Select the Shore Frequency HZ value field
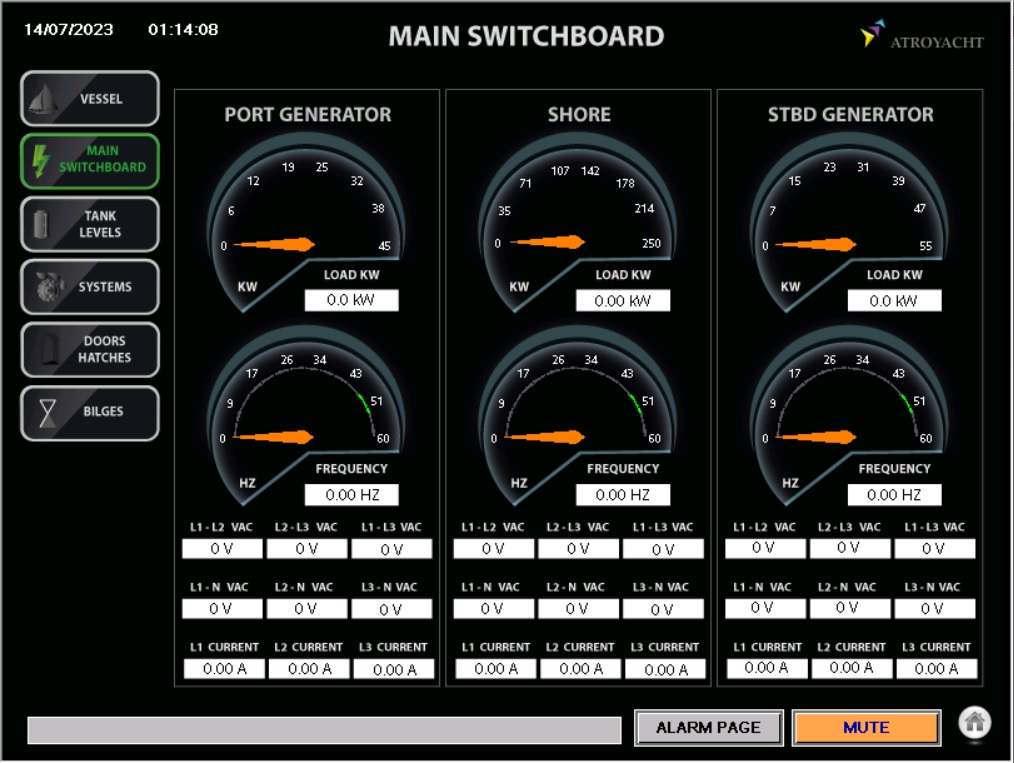 coord(622,494)
